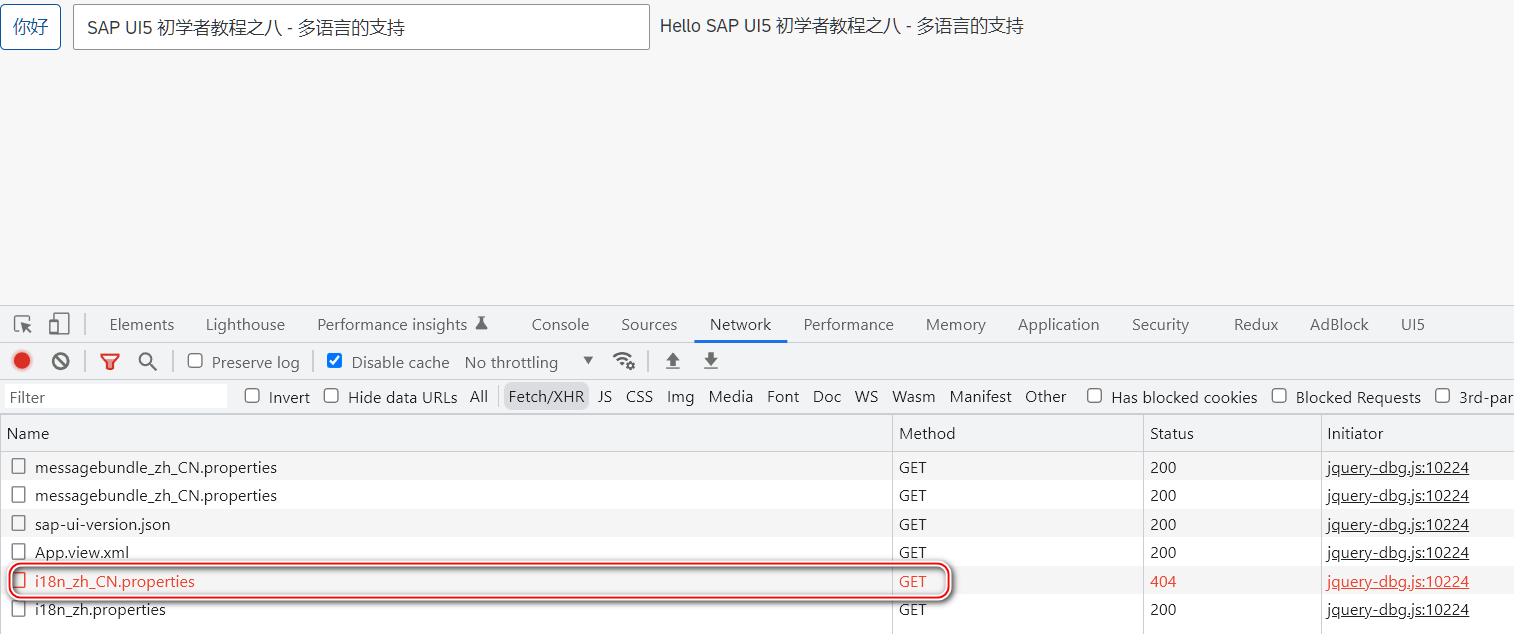Enable Hide data URLs checkbox

[331, 396]
